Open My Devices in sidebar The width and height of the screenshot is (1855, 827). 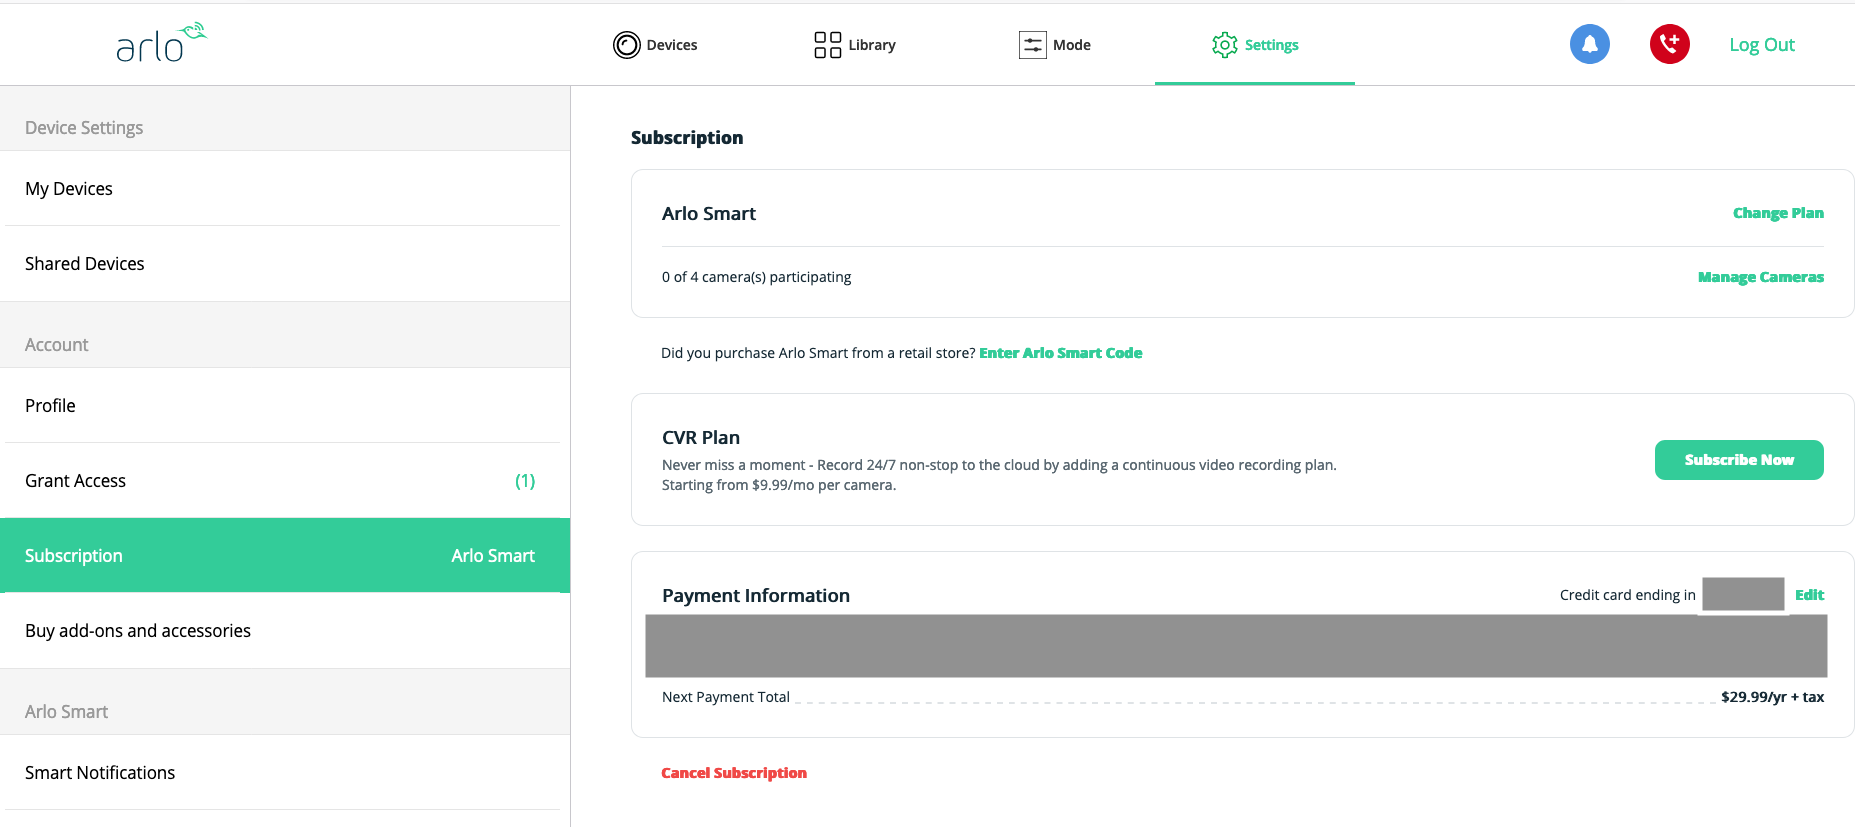(x=69, y=189)
